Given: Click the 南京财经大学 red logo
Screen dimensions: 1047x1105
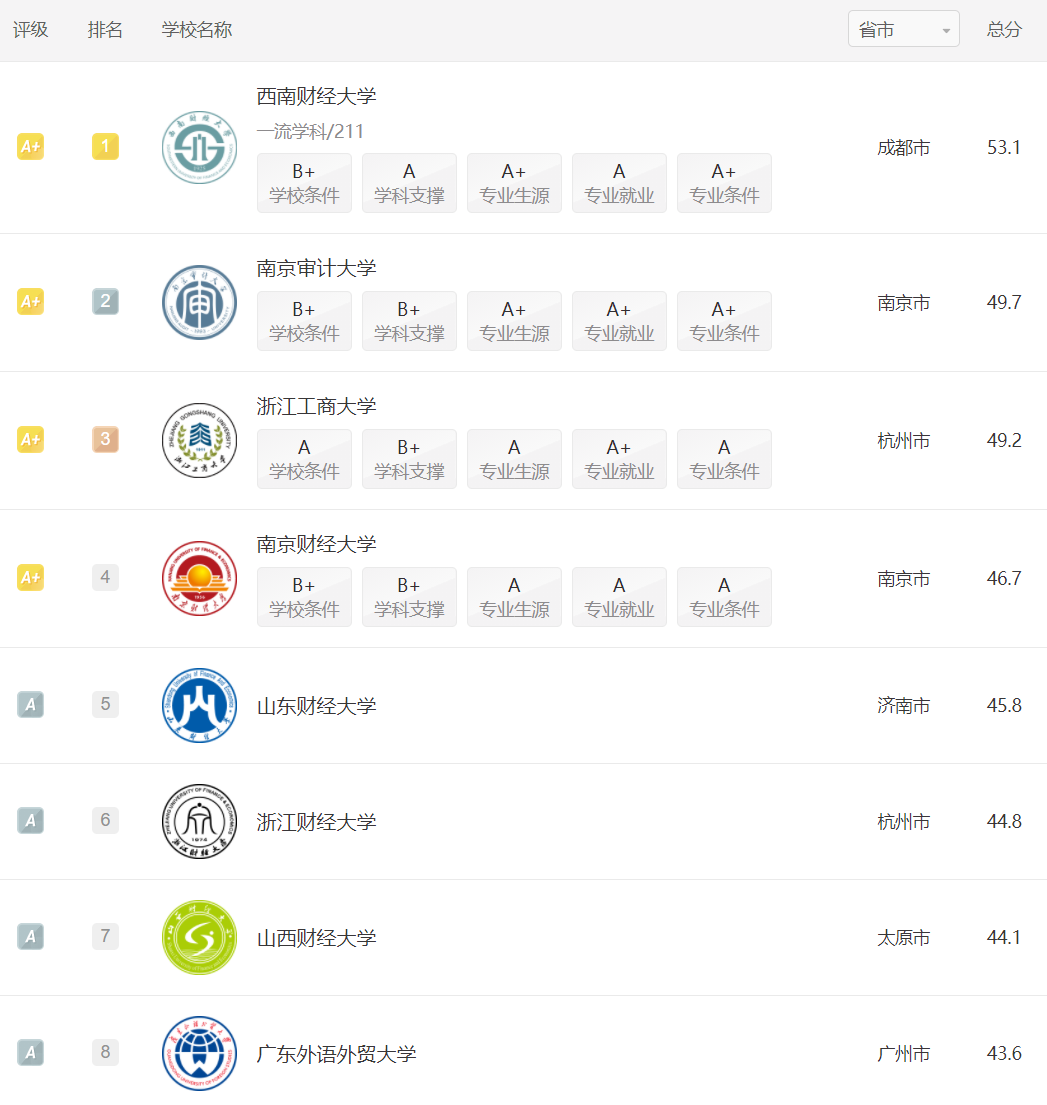Looking at the screenshot, I should click(199, 579).
